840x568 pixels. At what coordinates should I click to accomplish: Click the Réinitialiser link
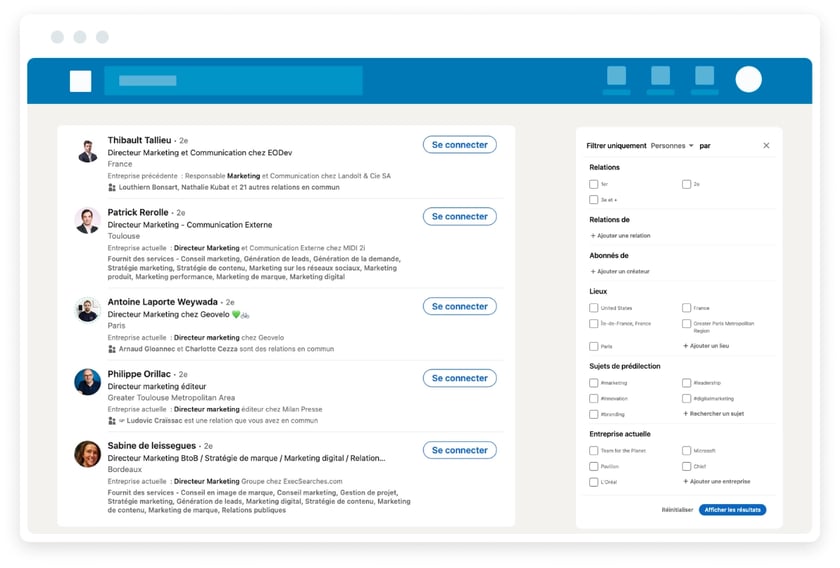point(677,510)
